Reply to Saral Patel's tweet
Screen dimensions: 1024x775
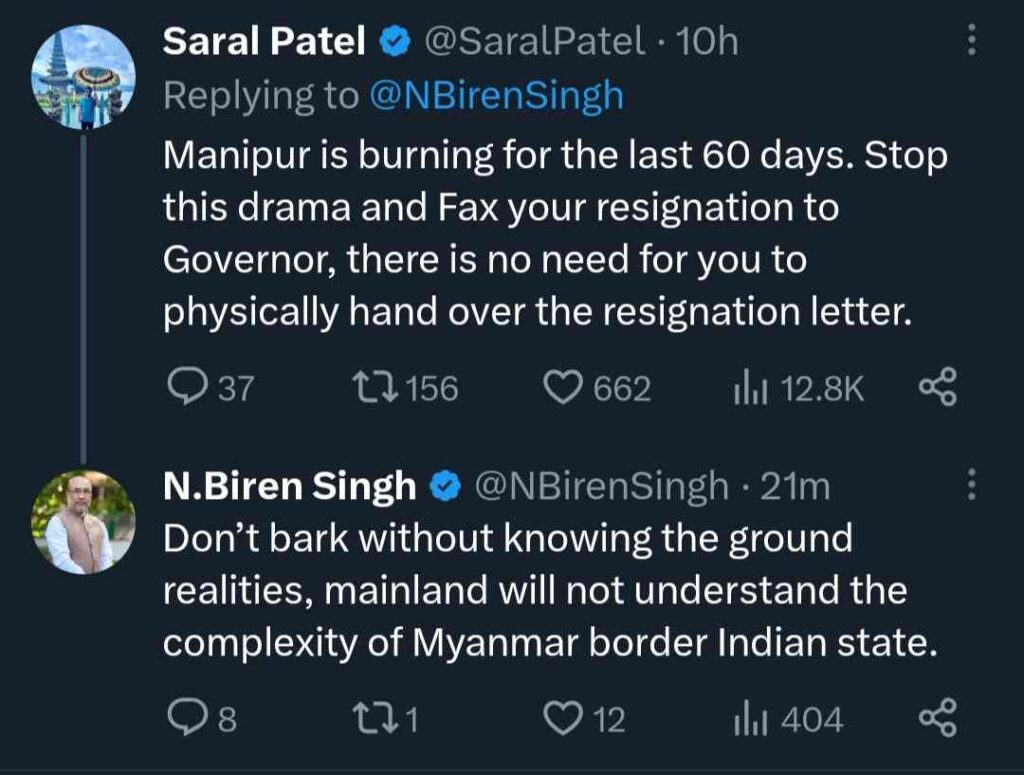(x=185, y=388)
